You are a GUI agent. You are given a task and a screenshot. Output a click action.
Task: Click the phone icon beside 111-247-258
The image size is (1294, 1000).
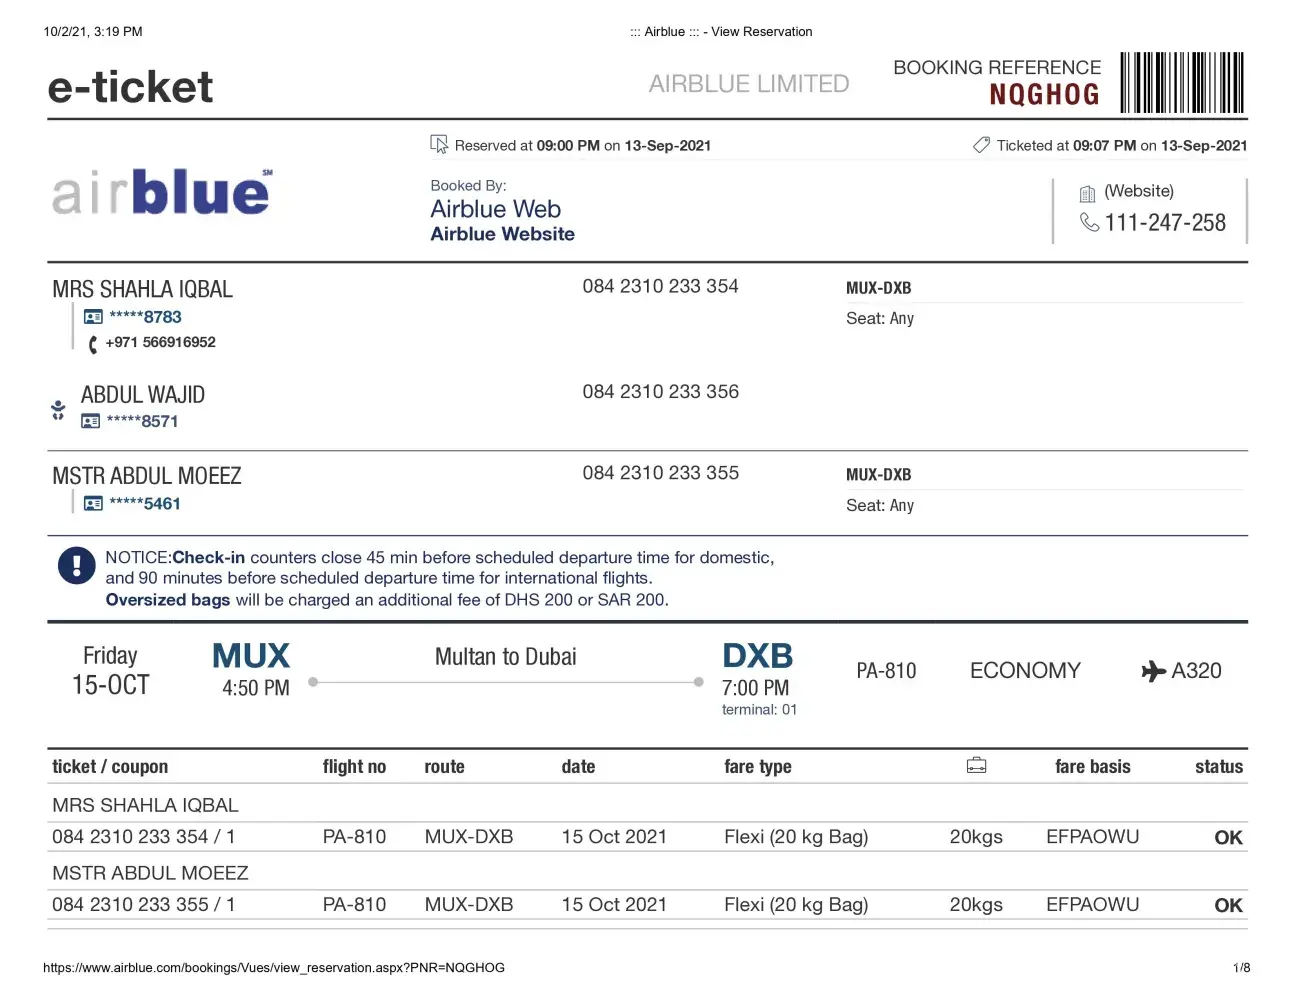pyautogui.click(x=1089, y=222)
